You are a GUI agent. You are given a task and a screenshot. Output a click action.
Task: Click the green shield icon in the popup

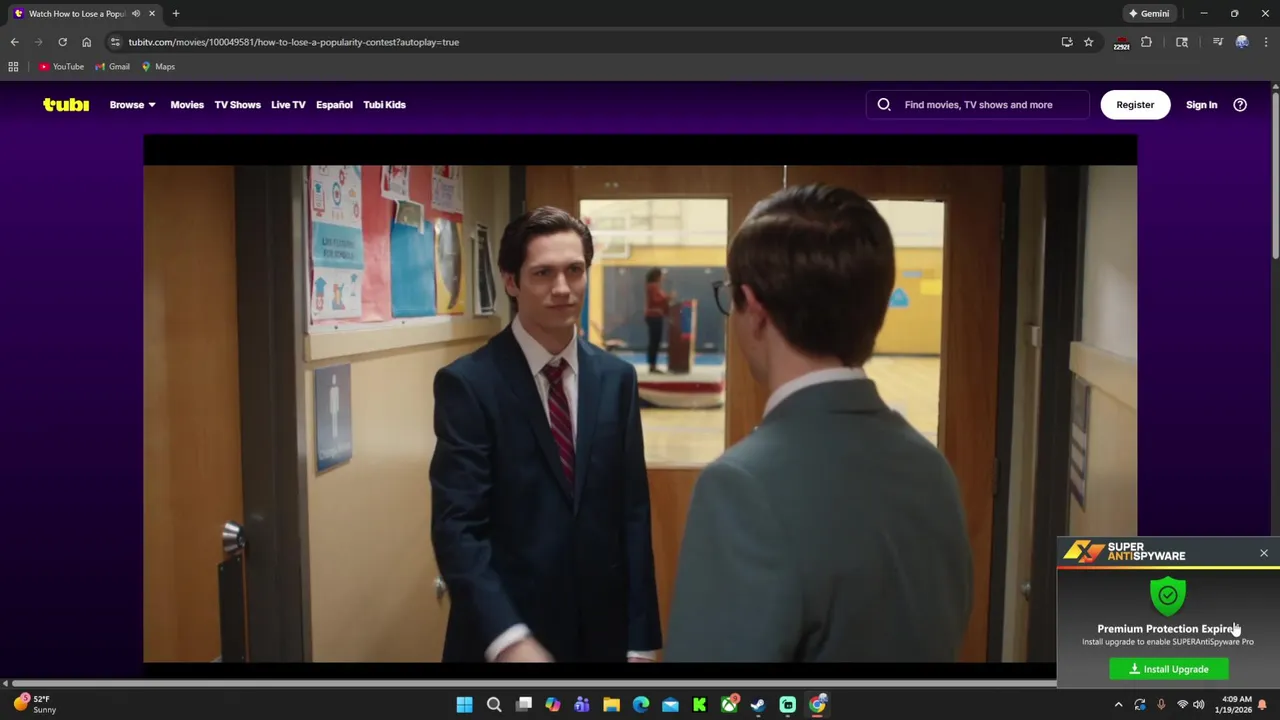tap(1168, 596)
